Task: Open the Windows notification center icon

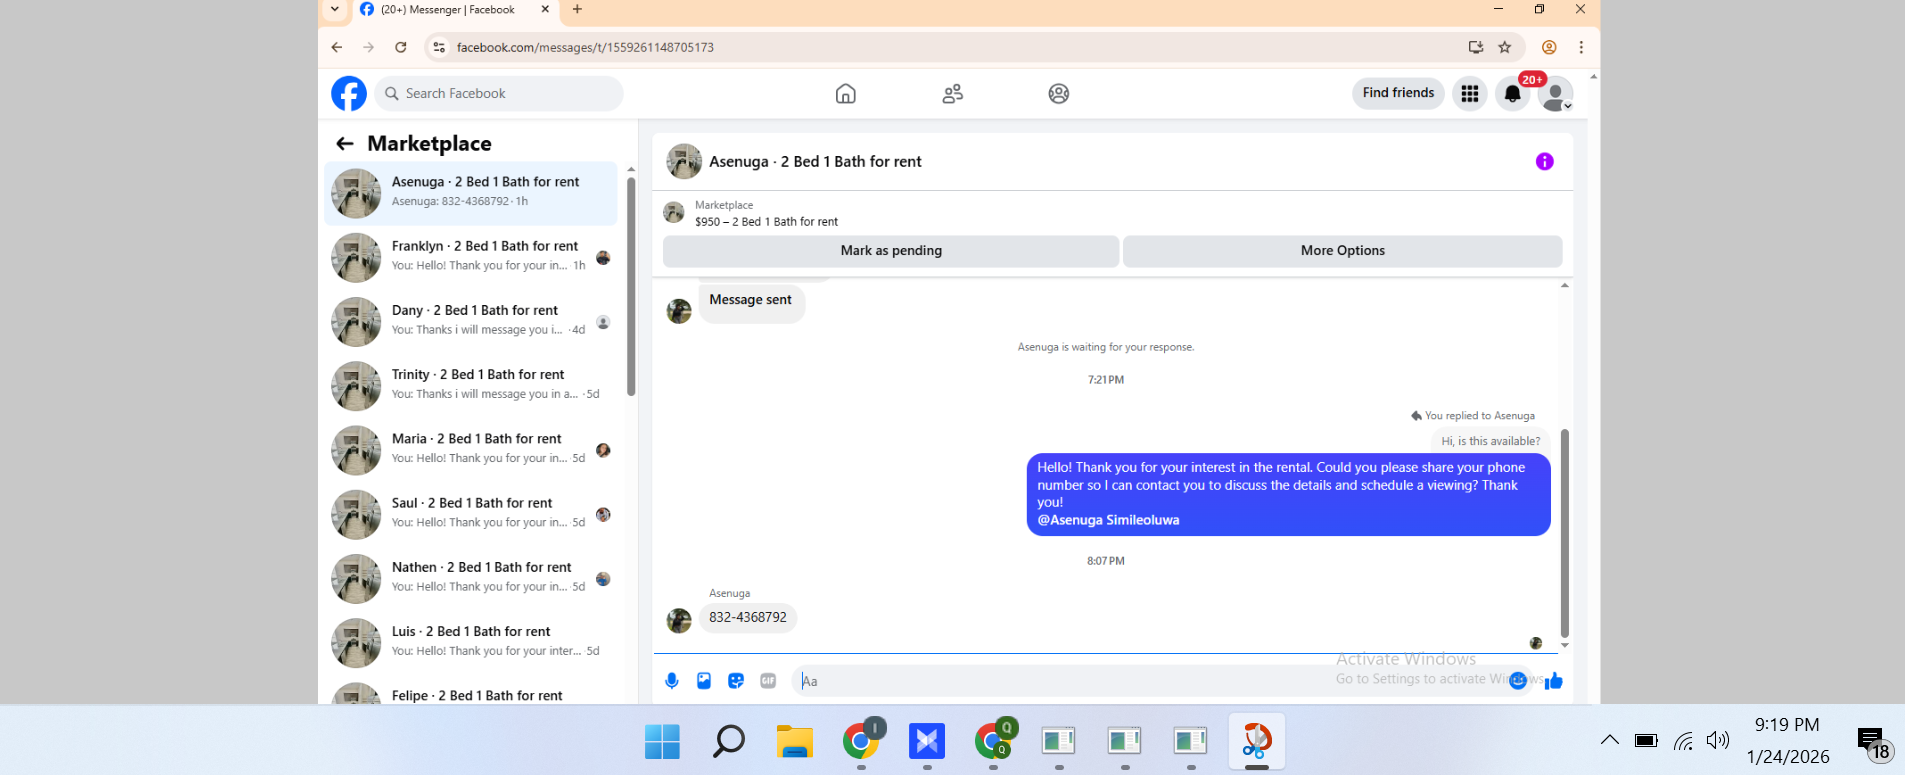Action: (1873, 743)
